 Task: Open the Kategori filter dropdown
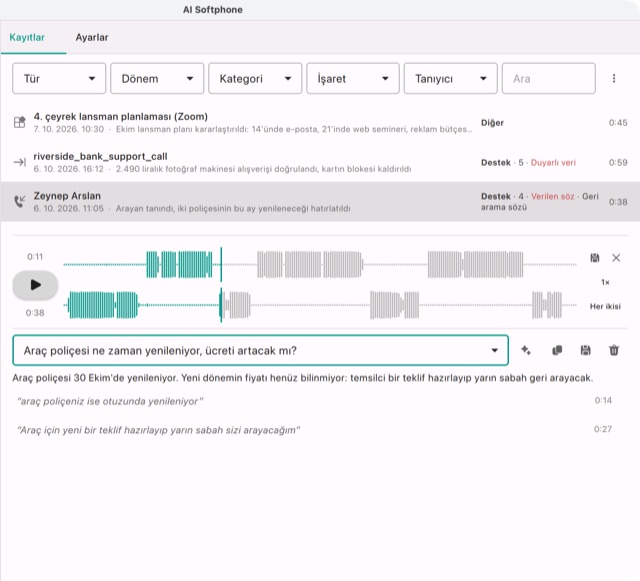point(255,78)
